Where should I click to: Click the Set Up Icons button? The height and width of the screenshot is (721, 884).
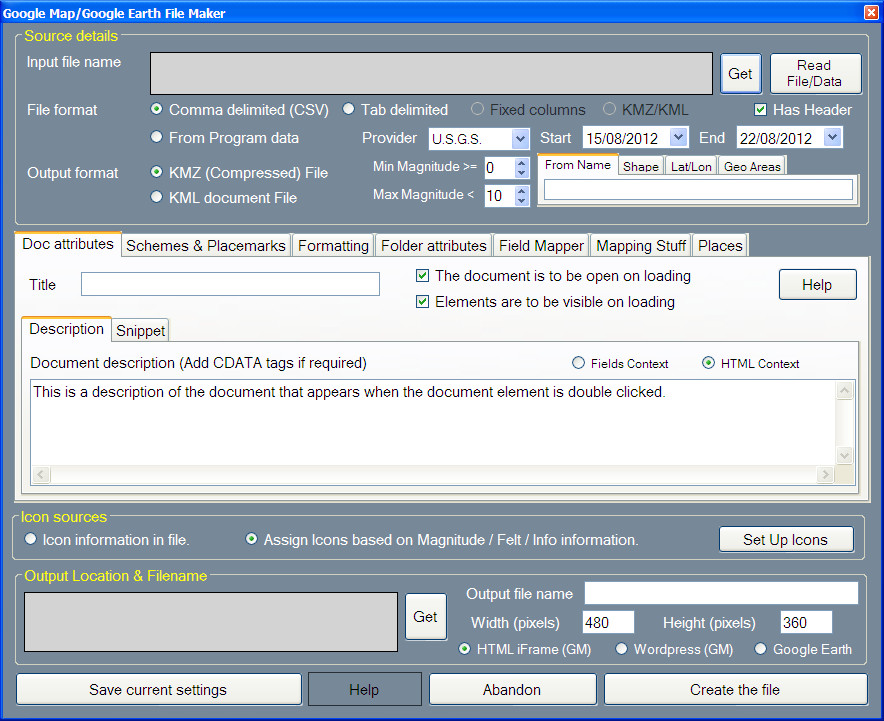[785, 540]
